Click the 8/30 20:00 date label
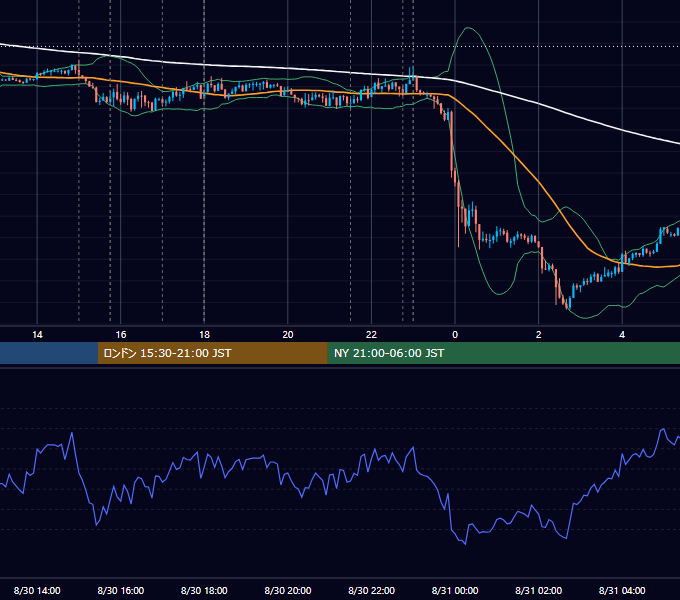680x600 pixels. [288, 590]
